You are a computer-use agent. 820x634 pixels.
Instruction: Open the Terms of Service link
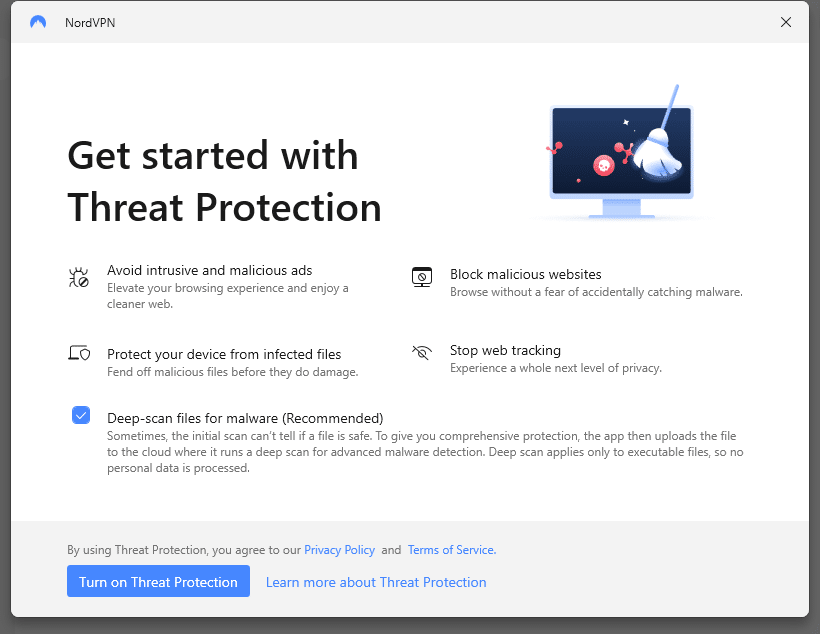(x=452, y=550)
